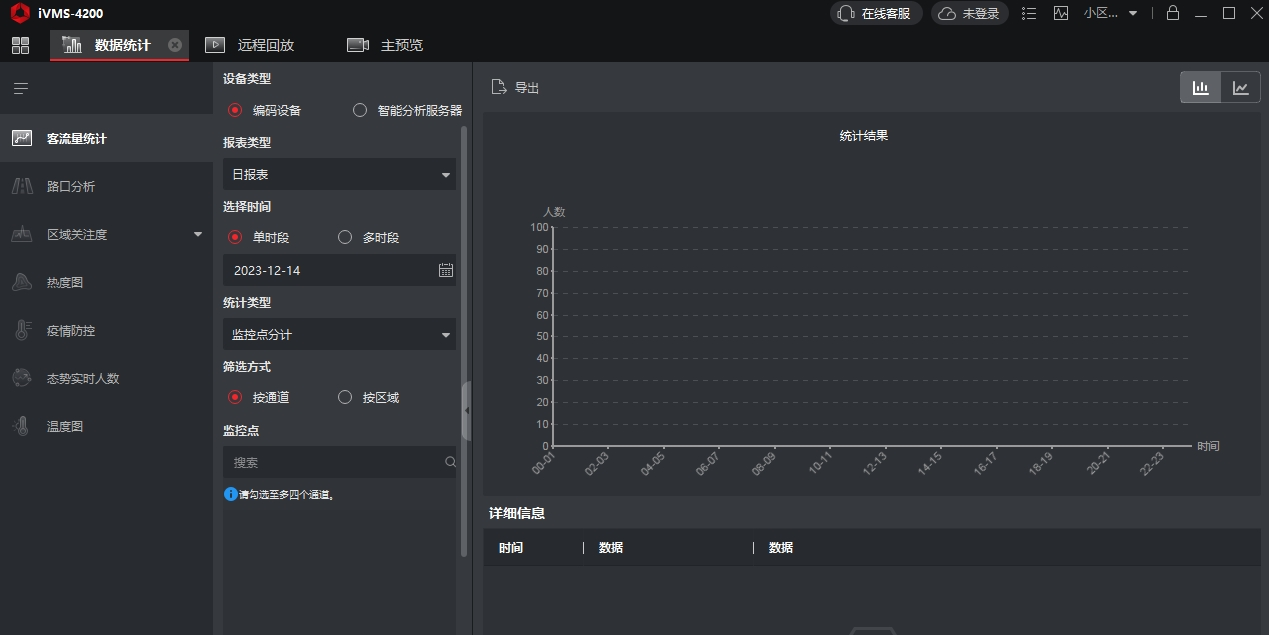Collapse the filter panel using side handle
The height and width of the screenshot is (635, 1269).
point(466,410)
